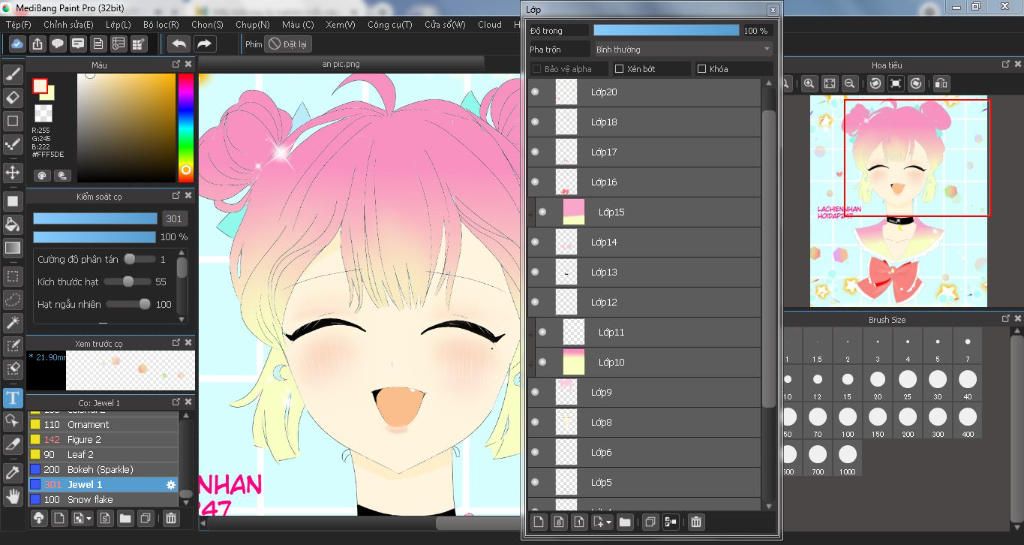The width and height of the screenshot is (1024, 545).
Task: Click the transparent color swatch
Action: [43, 114]
